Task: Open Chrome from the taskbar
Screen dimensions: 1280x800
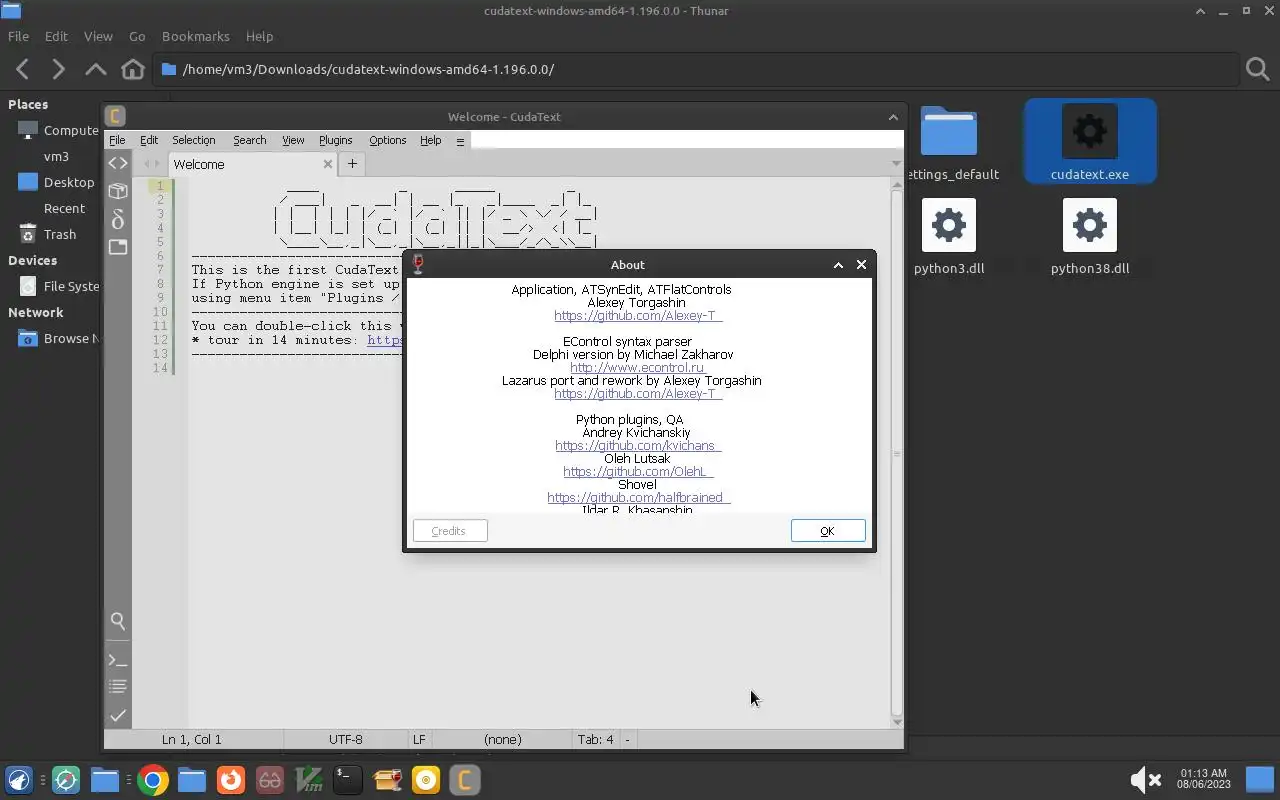Action: [x=153, y=780]
